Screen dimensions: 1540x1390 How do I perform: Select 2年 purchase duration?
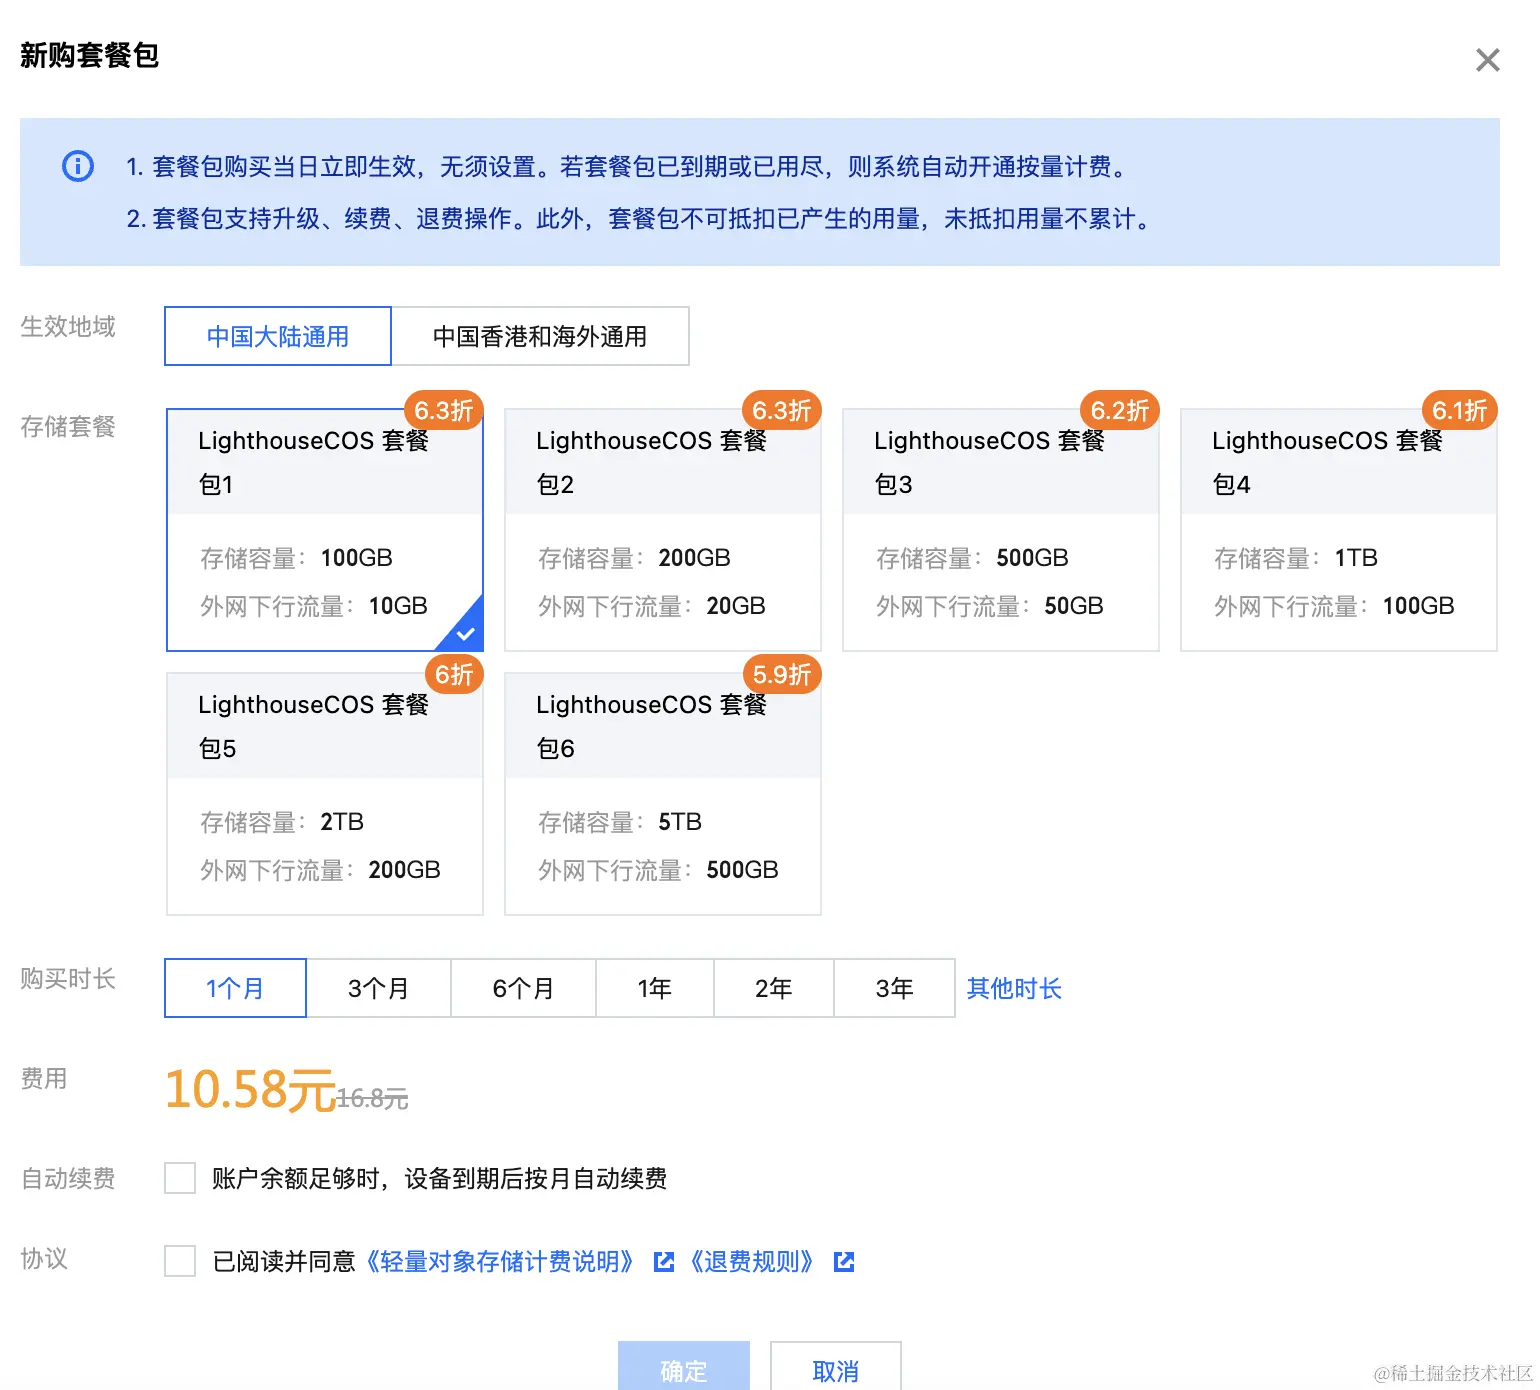coord(774,988)
